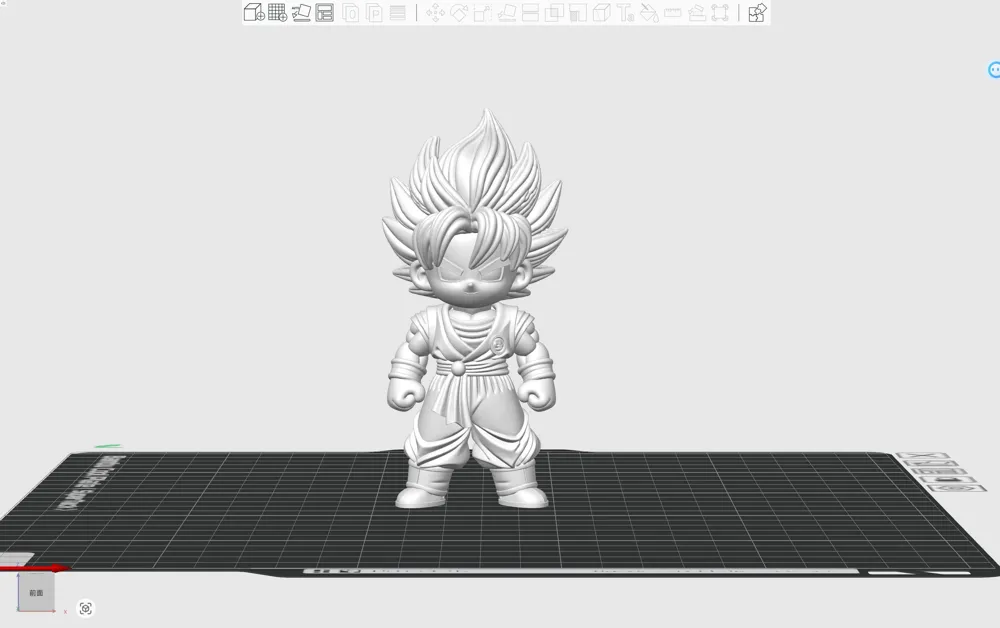Select the Text shape tool
The image size is (1000, 628).
coord(625,12)
